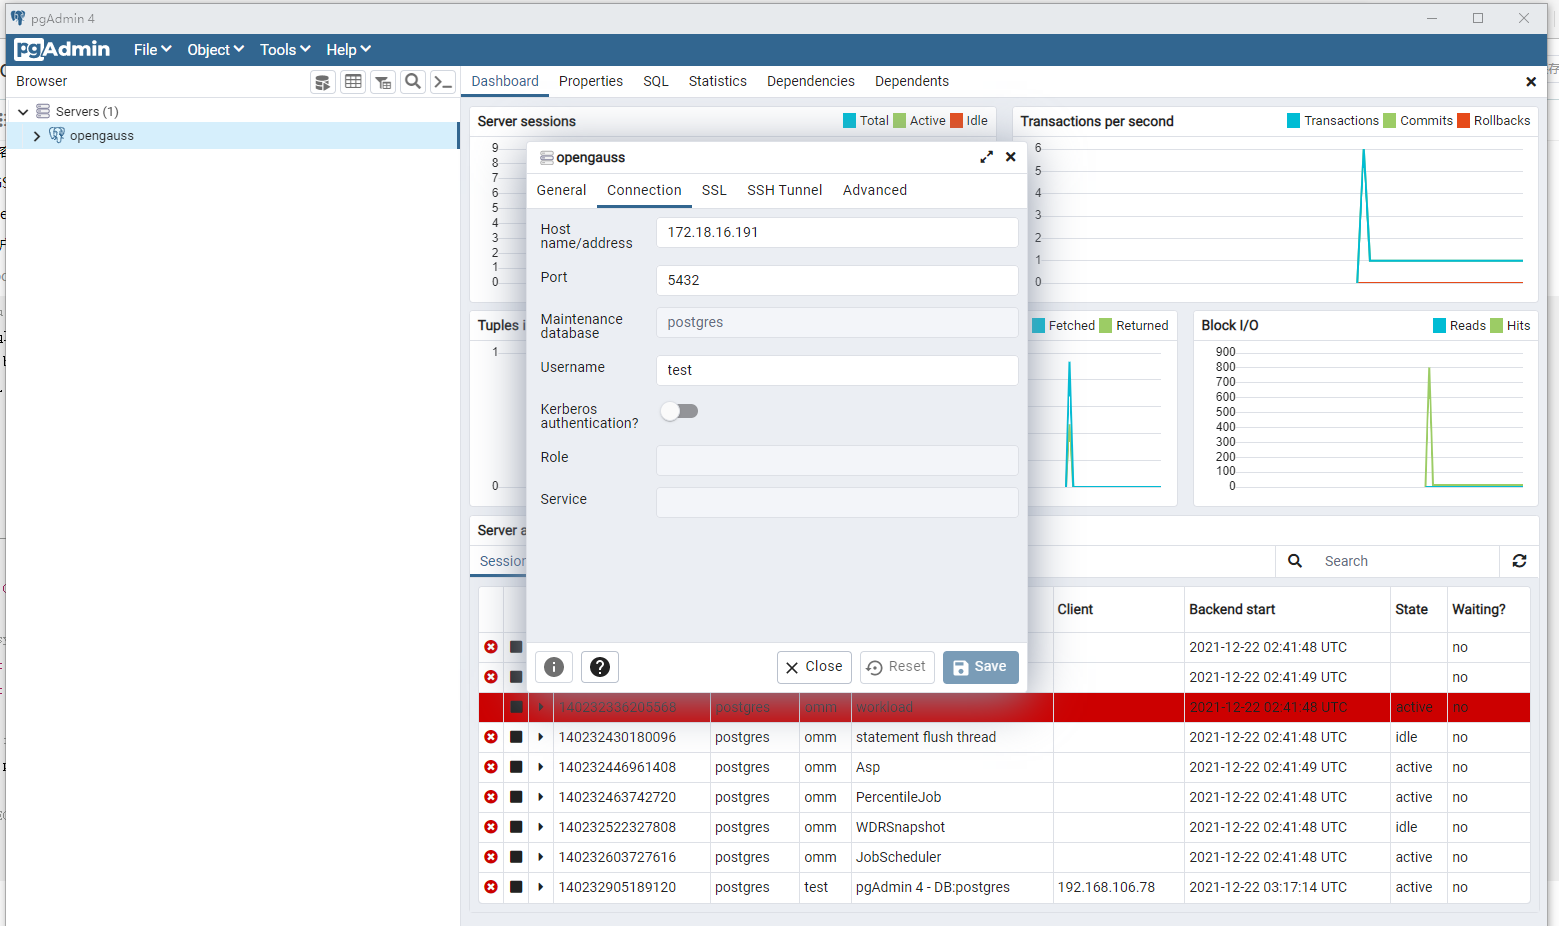The height and width of the screenshot is (926, 1559).
Task: Open the Tools menu
Action: point(285,50)
